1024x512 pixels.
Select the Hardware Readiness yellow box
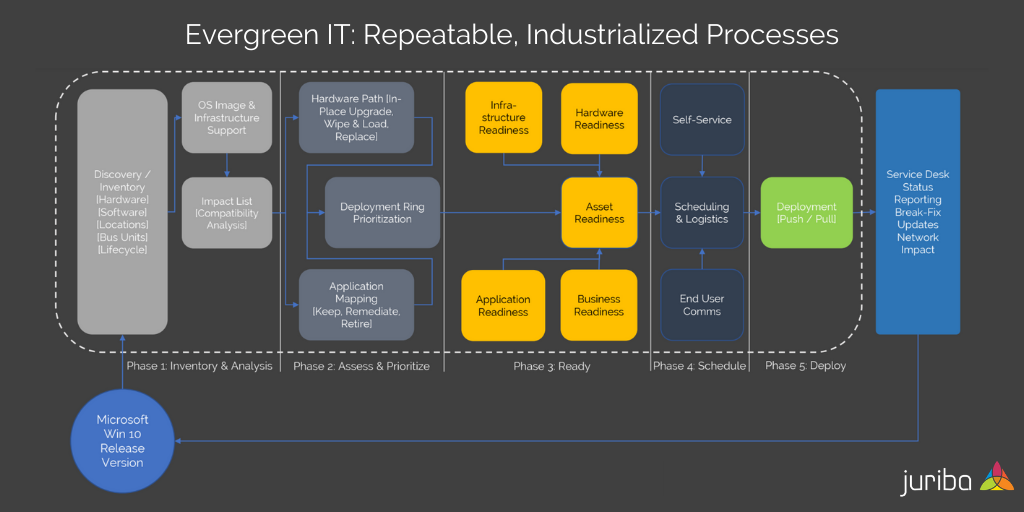pyautogui.click(x=599, y=118)
